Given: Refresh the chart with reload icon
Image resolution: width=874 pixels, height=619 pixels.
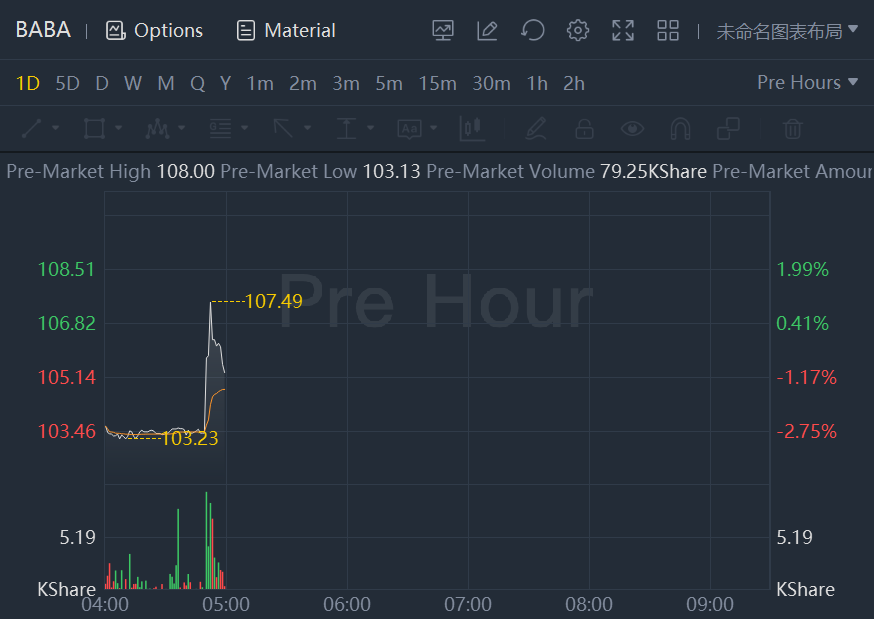Looking at the screenshot, I should pyautogui.click(x=533, y=31).
